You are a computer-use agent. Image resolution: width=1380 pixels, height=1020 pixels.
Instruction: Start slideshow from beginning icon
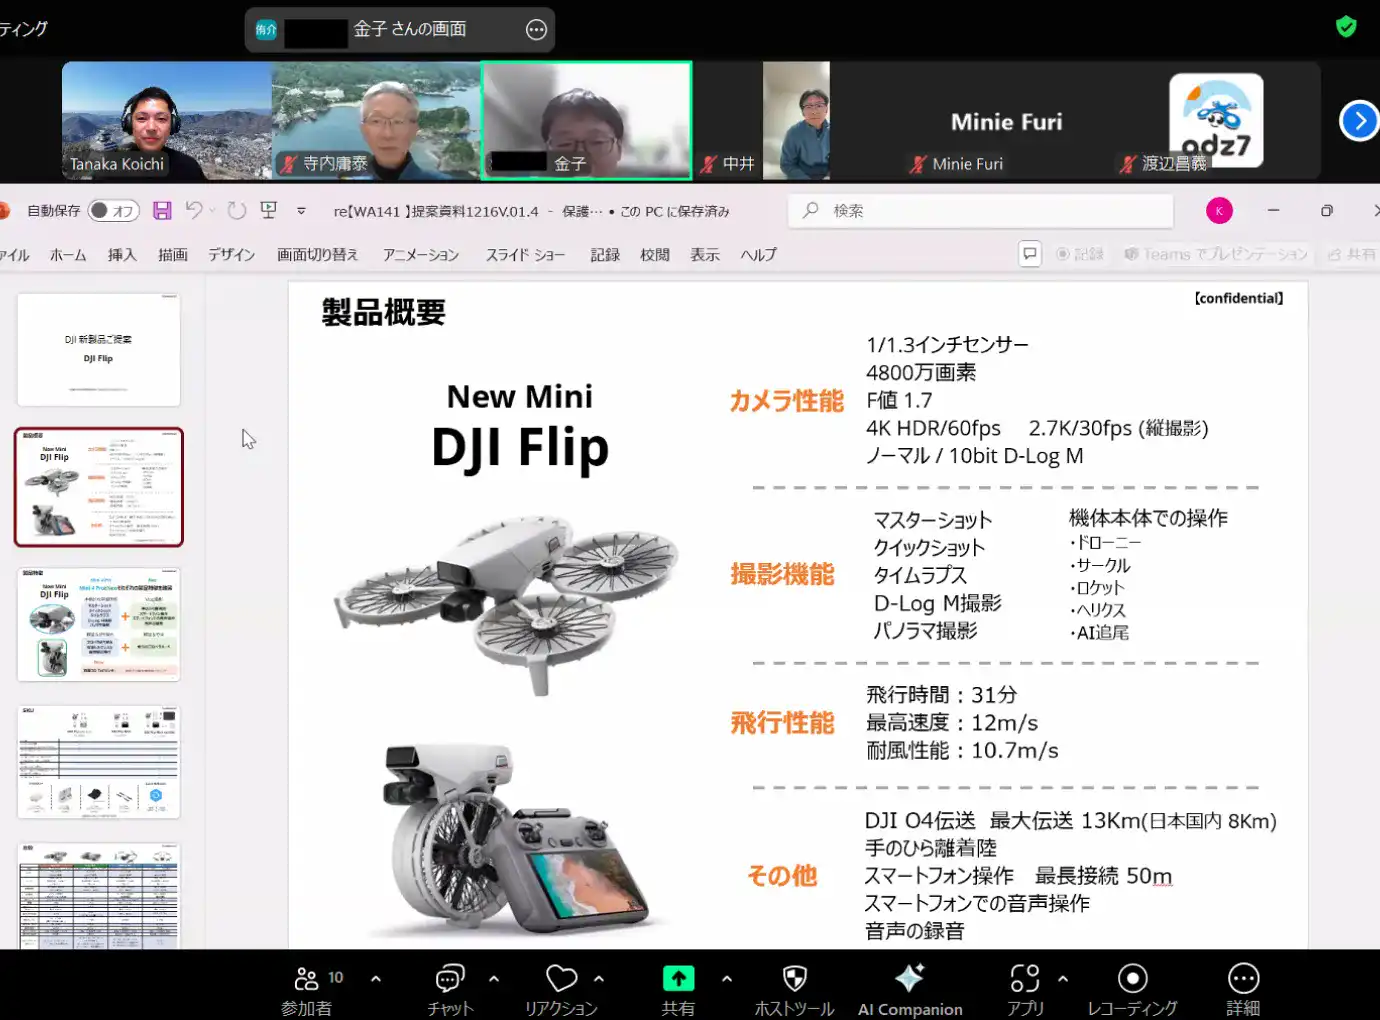(x=268, y=210)
